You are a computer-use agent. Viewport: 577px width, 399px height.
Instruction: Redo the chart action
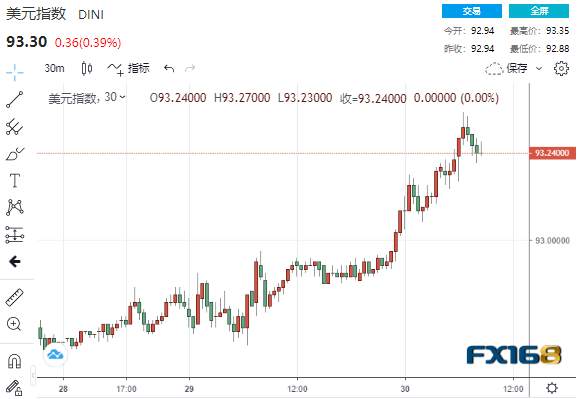coord(190,68)
